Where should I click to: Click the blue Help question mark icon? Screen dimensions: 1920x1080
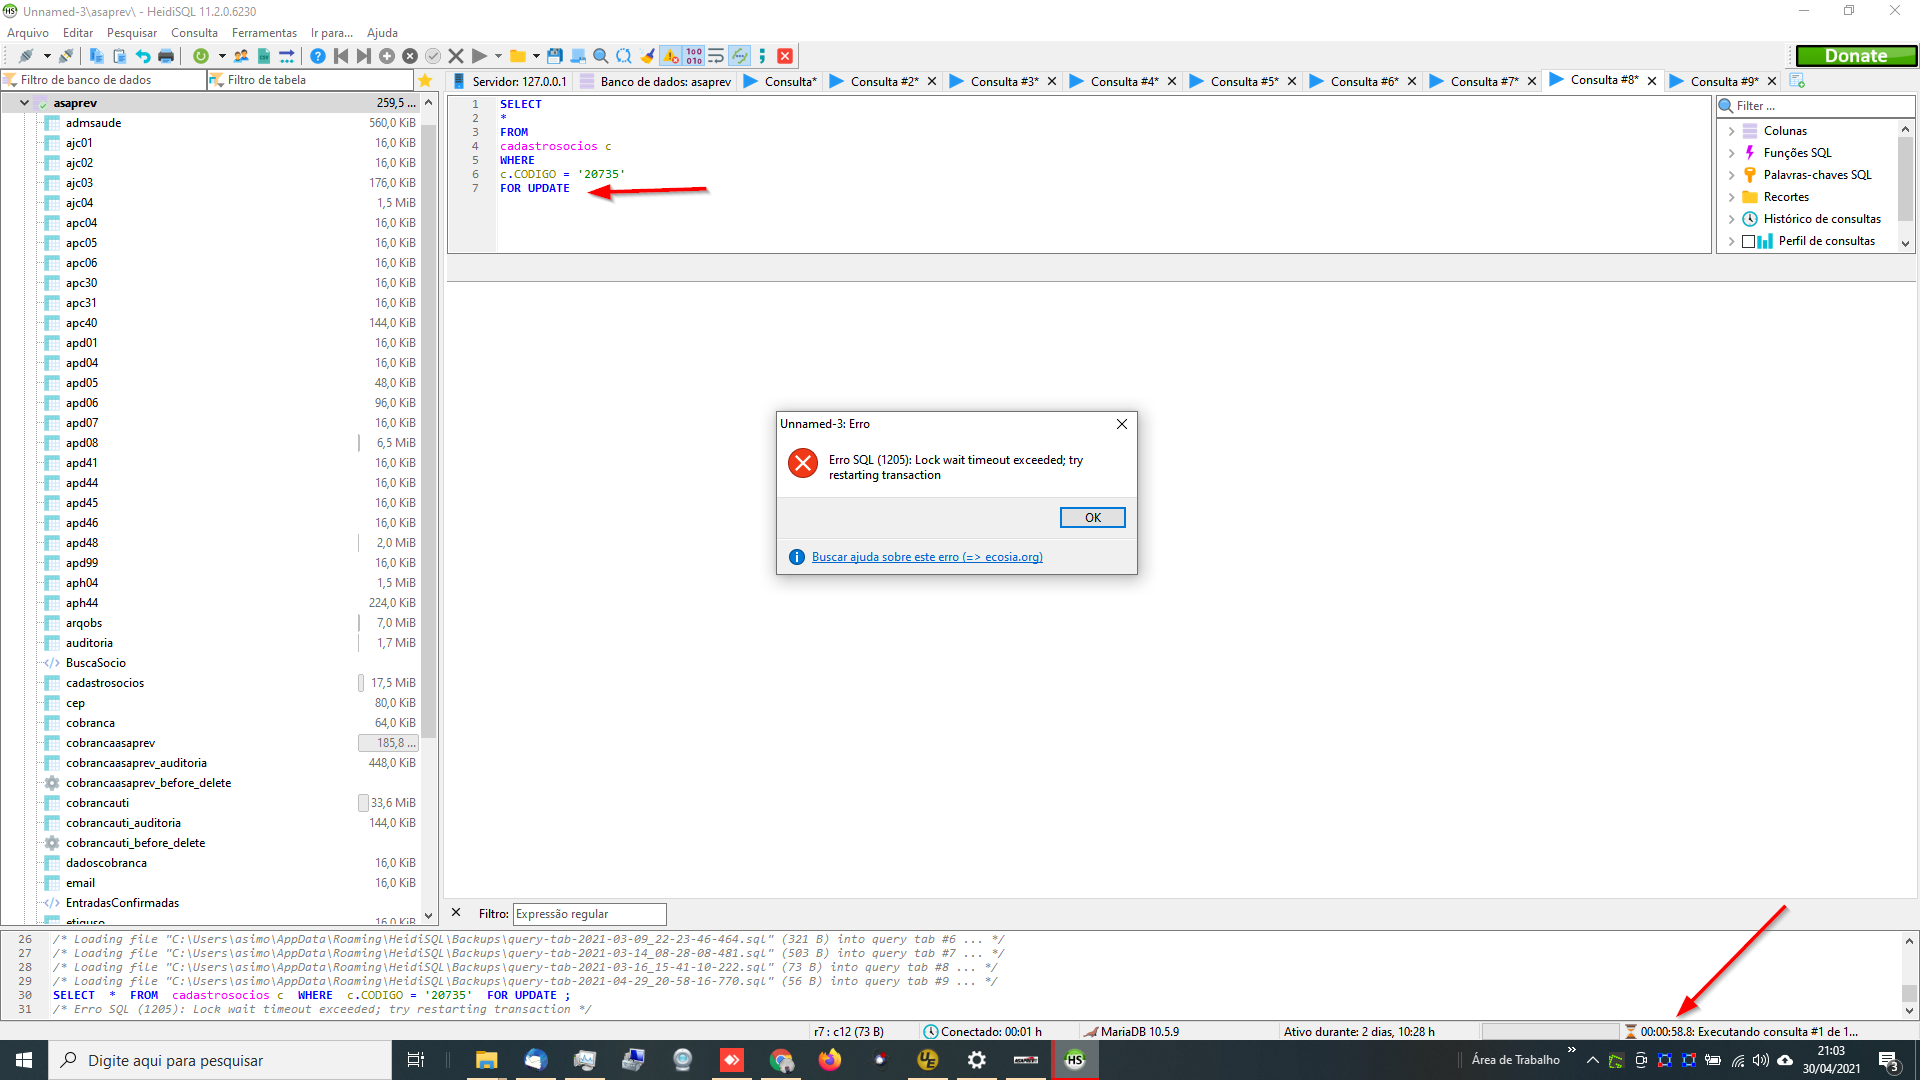(x=317, y=56)
